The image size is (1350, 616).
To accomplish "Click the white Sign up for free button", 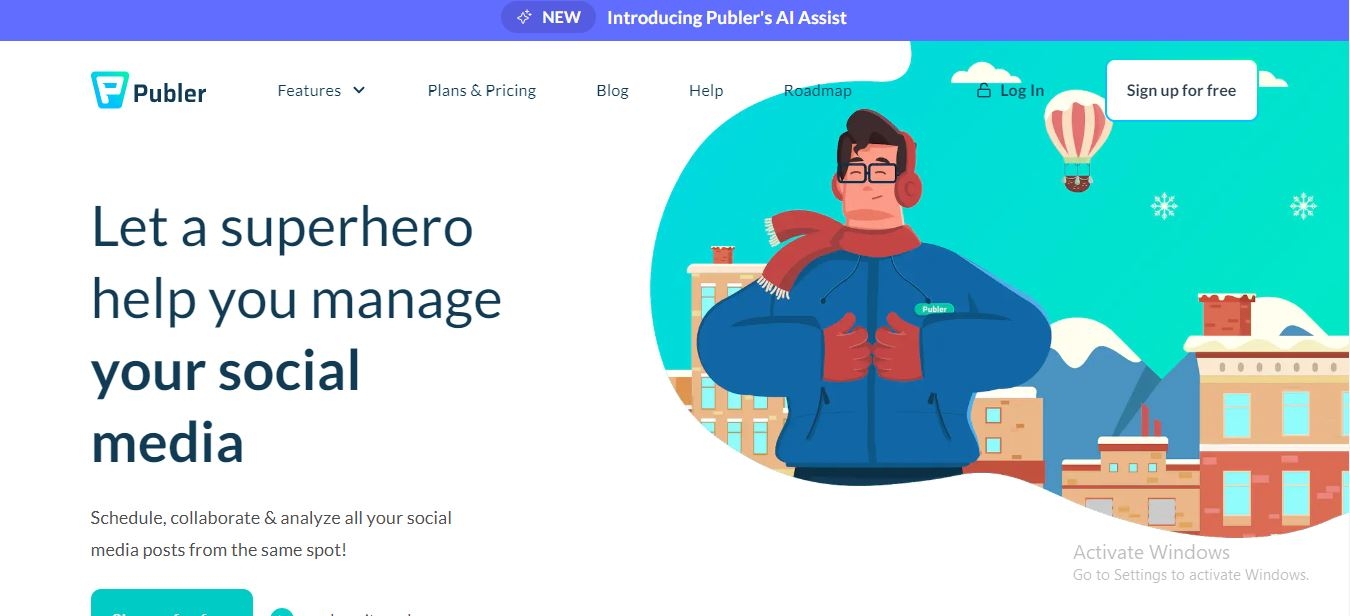I will pyautogui.click(x=1181, y=90).
